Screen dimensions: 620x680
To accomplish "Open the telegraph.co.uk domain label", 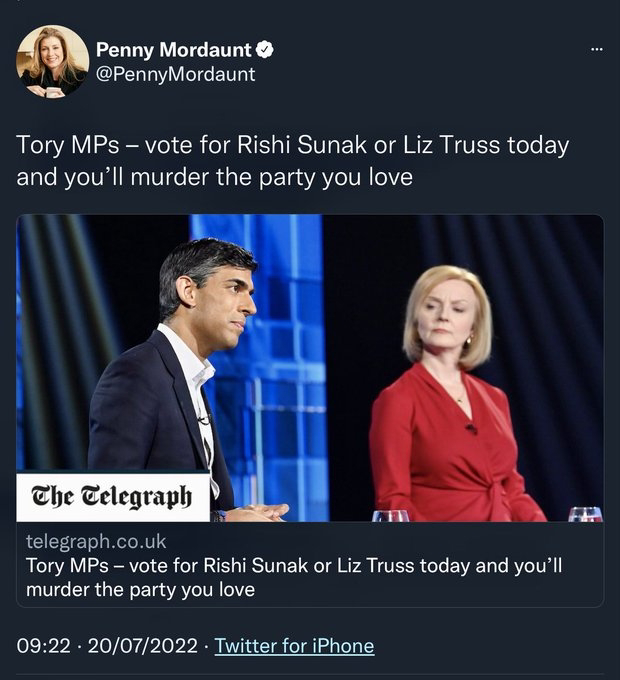I will pos(96,542).
